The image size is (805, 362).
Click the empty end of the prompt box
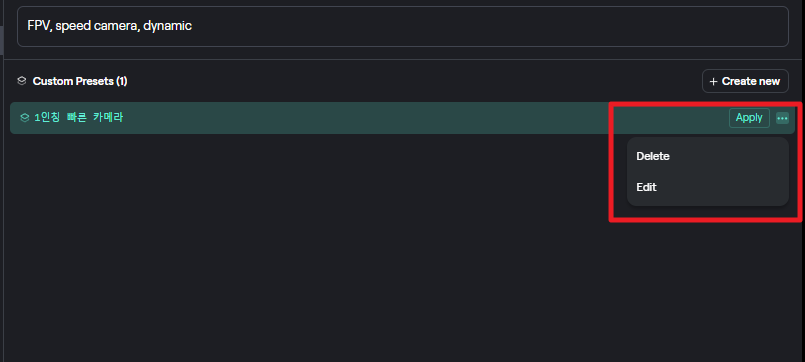(x=488, y=26)
